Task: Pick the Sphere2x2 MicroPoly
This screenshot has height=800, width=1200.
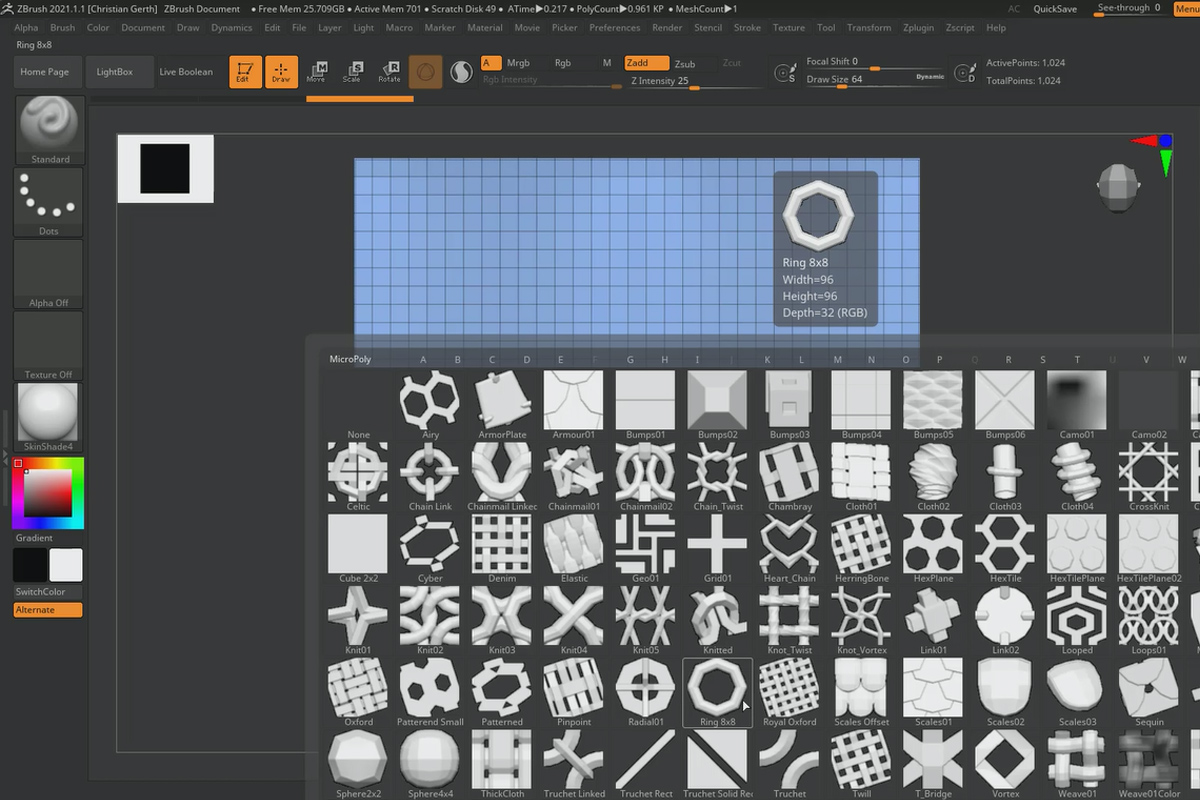Action: [358, 765]
